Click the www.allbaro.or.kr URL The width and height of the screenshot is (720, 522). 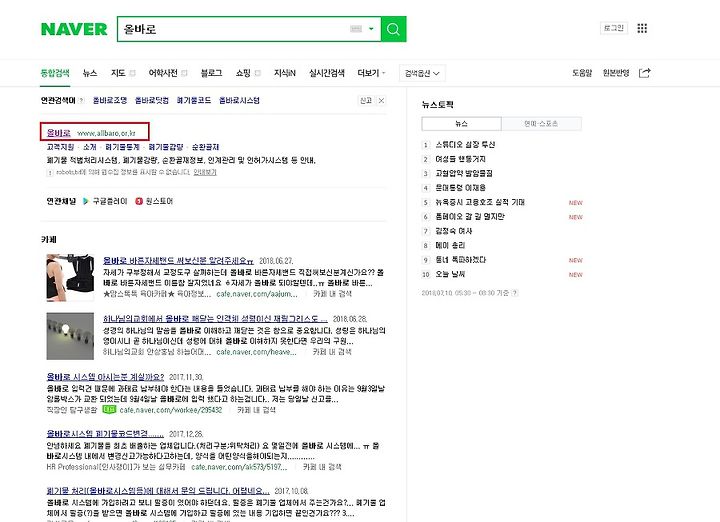(x=106, y=133)
